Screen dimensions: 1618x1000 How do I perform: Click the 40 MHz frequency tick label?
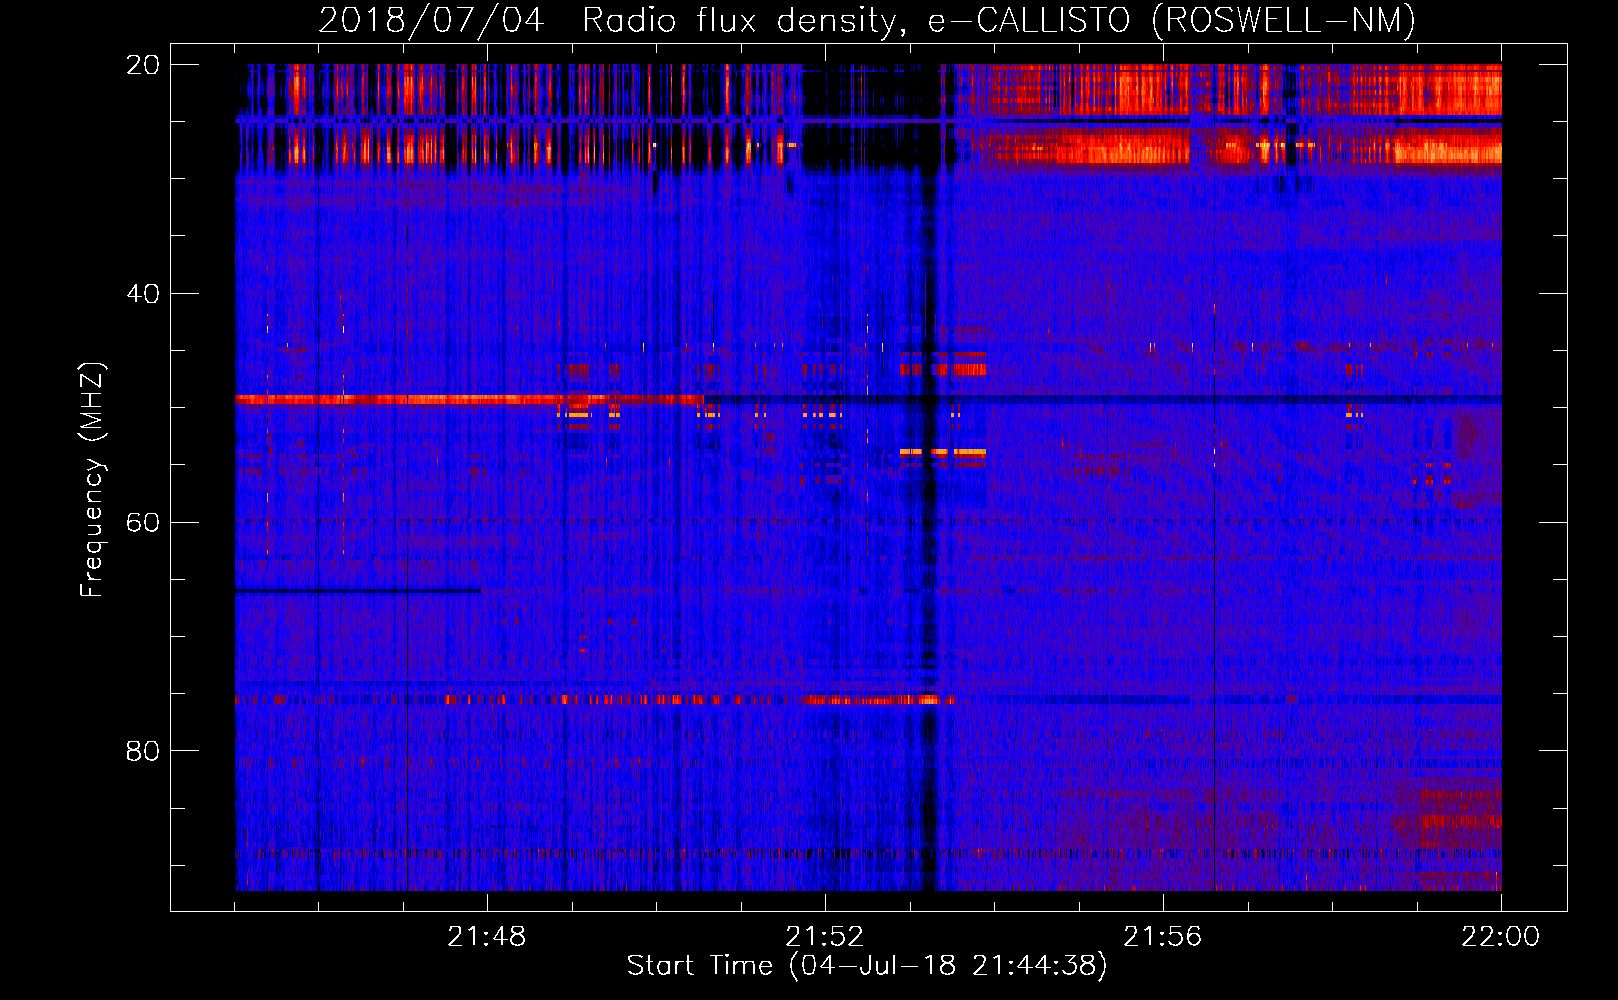pyautogui.click(x=143, y=294)
